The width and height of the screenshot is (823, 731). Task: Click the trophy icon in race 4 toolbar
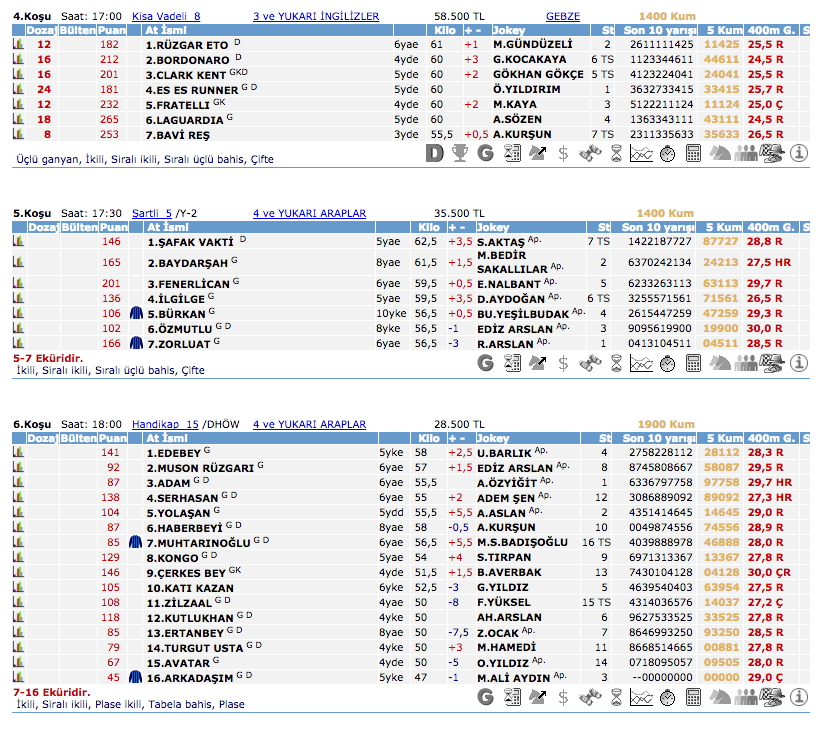point(460,153)
